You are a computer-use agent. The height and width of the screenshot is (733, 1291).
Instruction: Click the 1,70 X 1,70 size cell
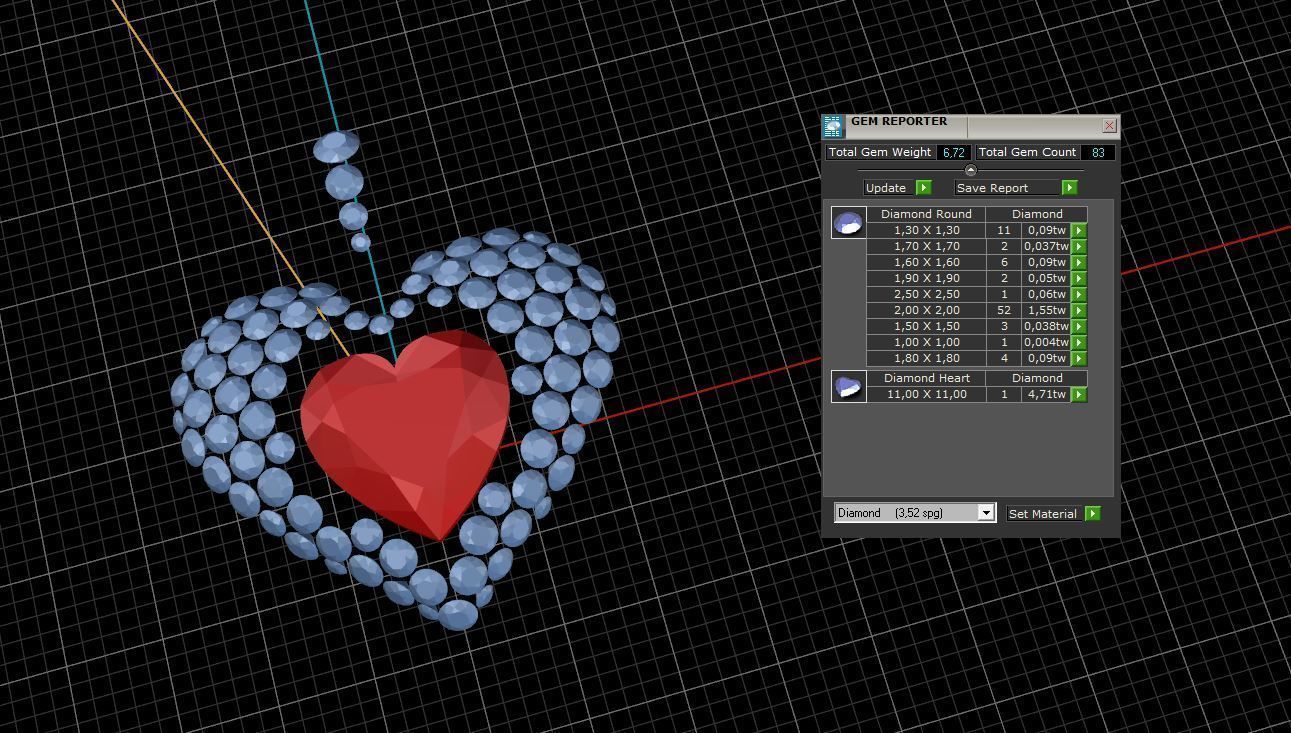[x=926, y=246]
